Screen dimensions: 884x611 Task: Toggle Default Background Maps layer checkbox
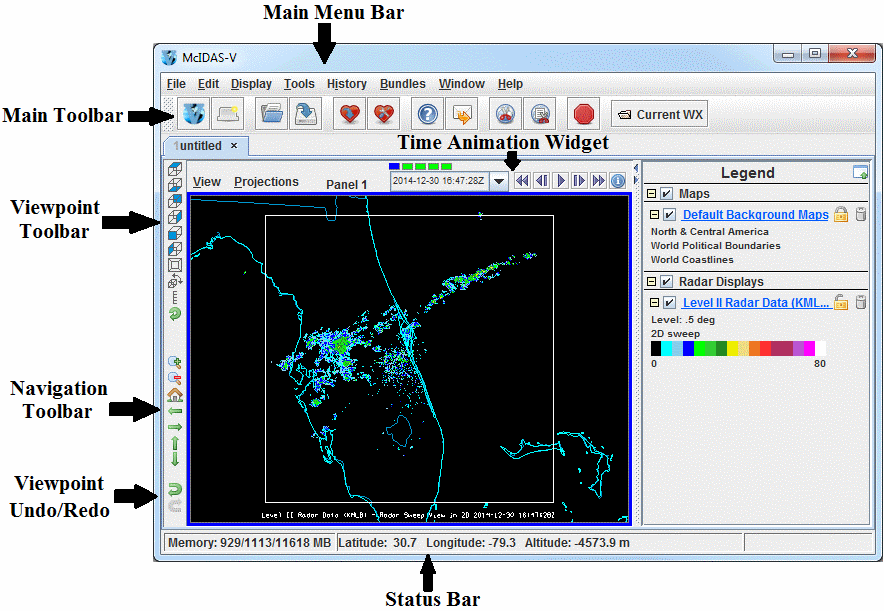click(x=671, y=215)
